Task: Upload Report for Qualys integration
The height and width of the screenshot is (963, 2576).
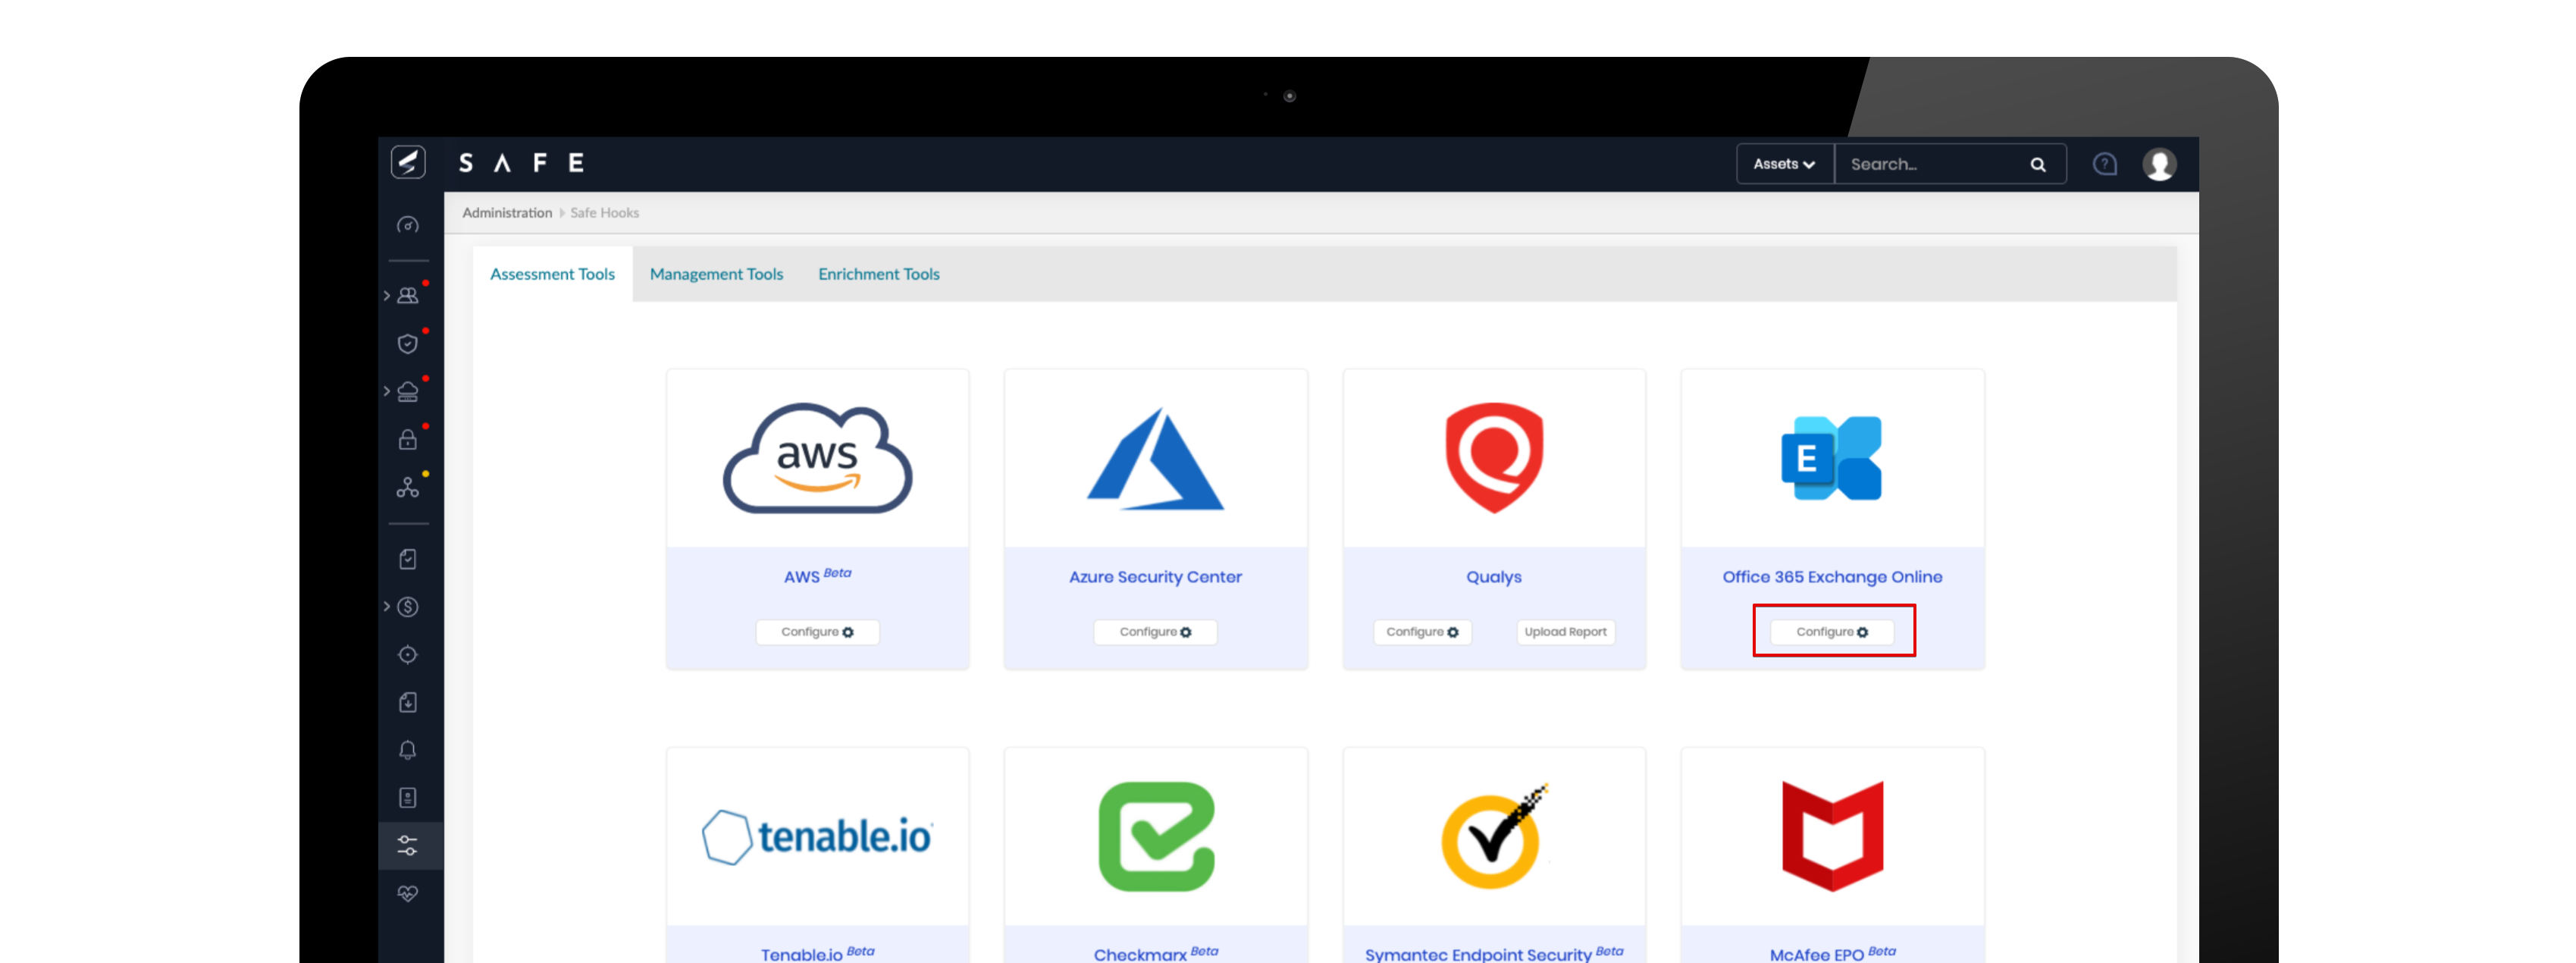Action: tap(1562, 631)
